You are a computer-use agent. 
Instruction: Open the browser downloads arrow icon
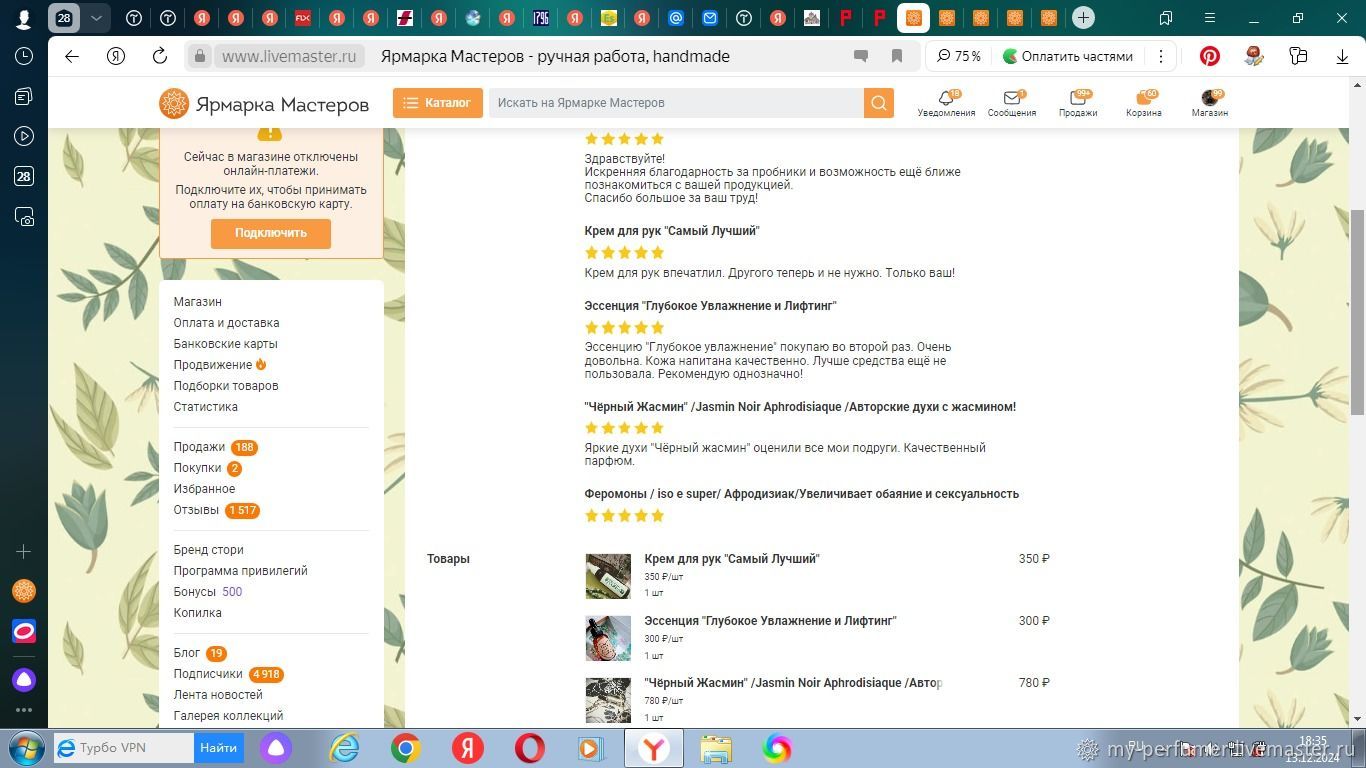coord(1342,57)
